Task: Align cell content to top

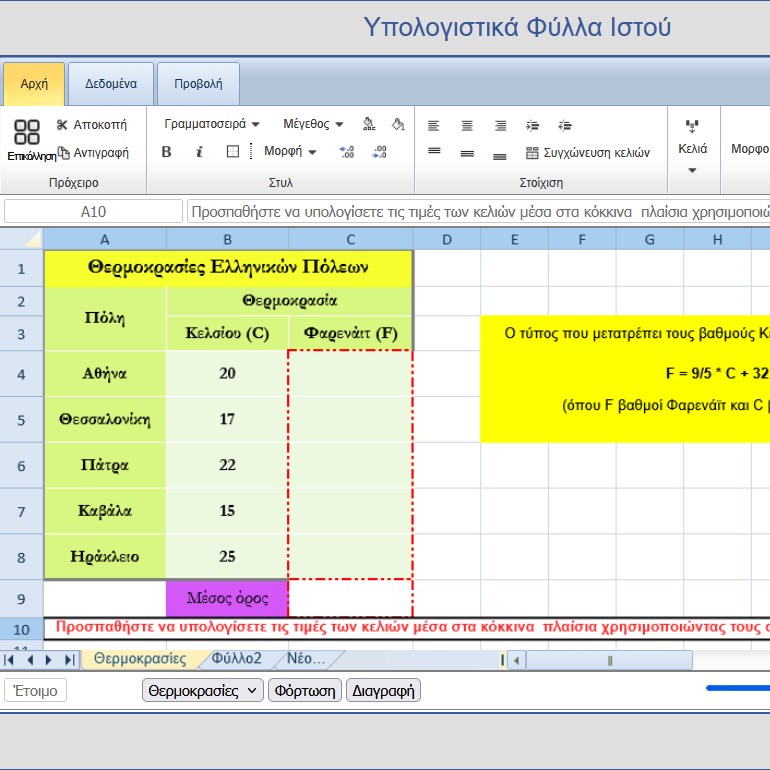Action: 434,151
